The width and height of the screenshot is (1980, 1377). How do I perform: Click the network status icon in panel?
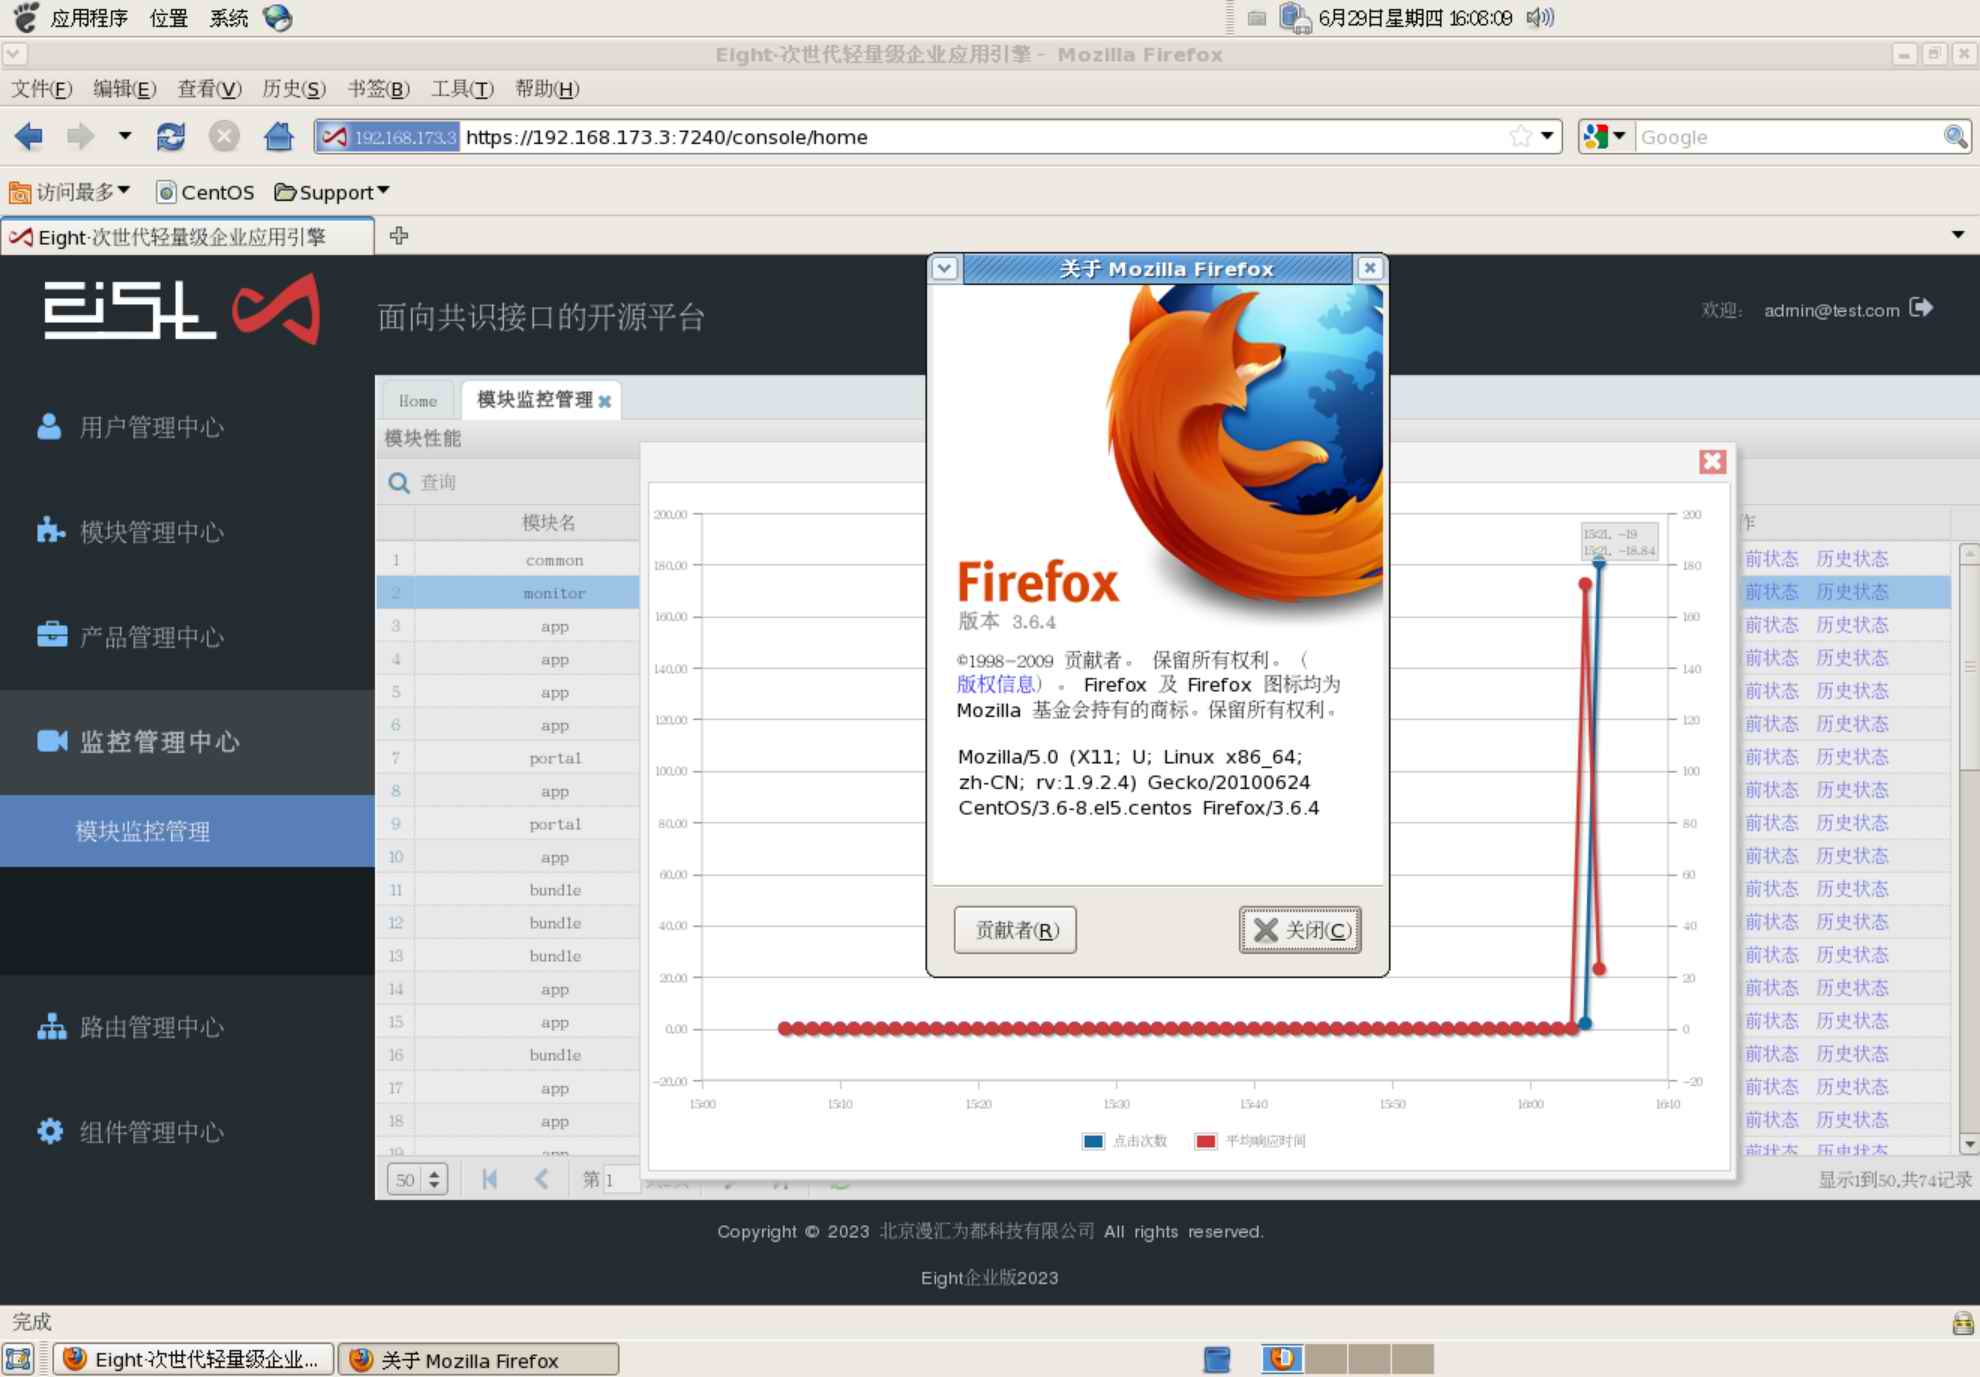(1295, 18)
